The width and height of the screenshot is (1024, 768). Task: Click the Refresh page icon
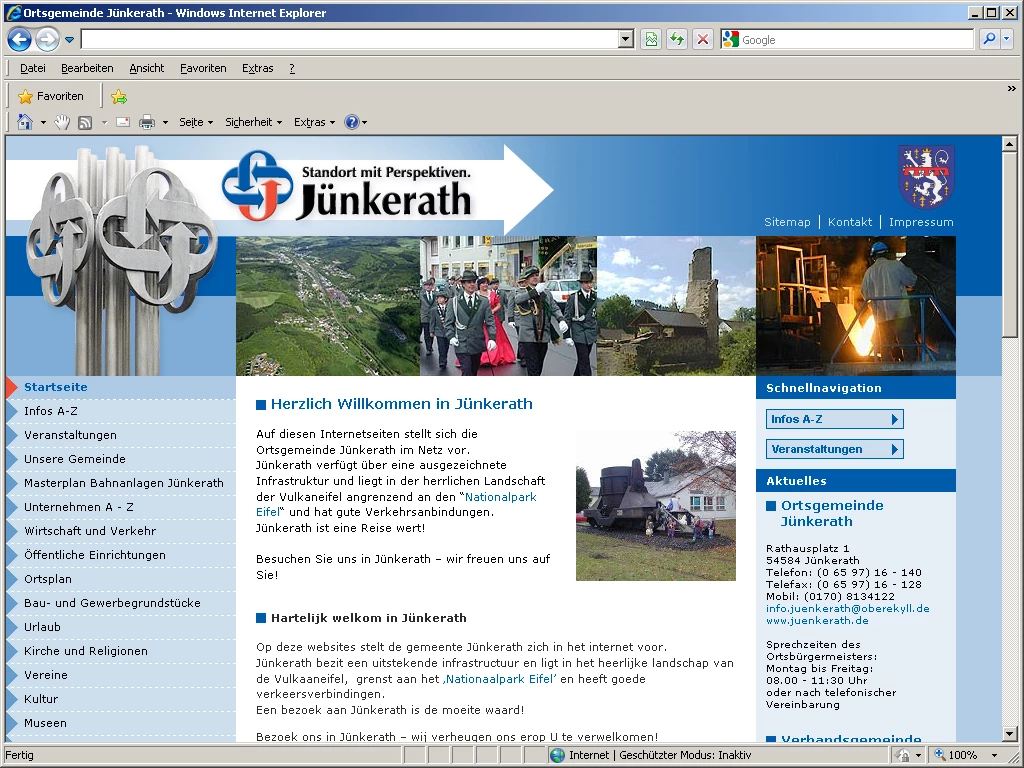tap(677, 39)
